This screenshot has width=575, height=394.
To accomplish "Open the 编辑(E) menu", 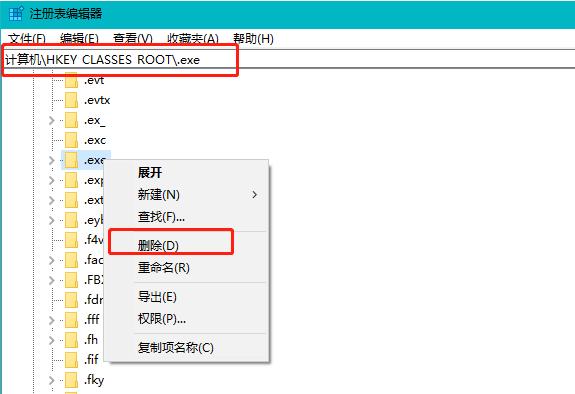I will [79, 39].
